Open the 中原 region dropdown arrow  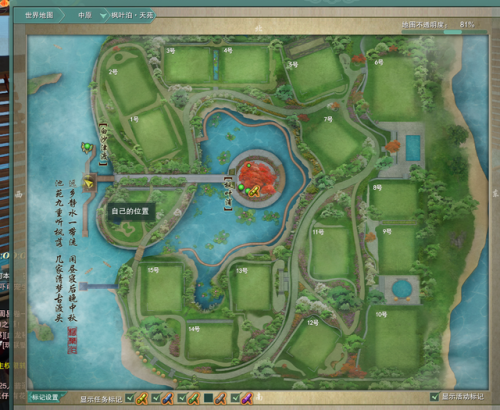pyautogui.click(x=103, y=15)
